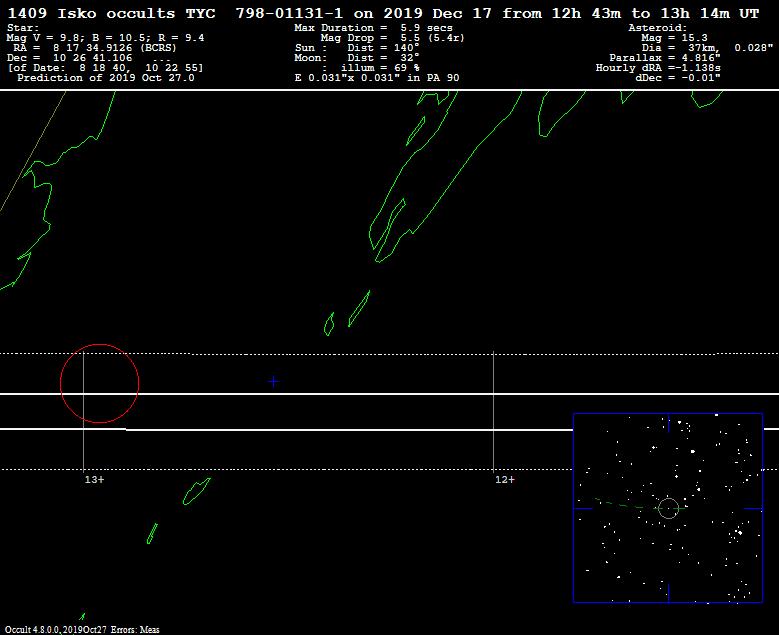This screenshot has height=635, width=779.
Task: Click the red uncertainty circle on the path
Action: pos(99,384)
